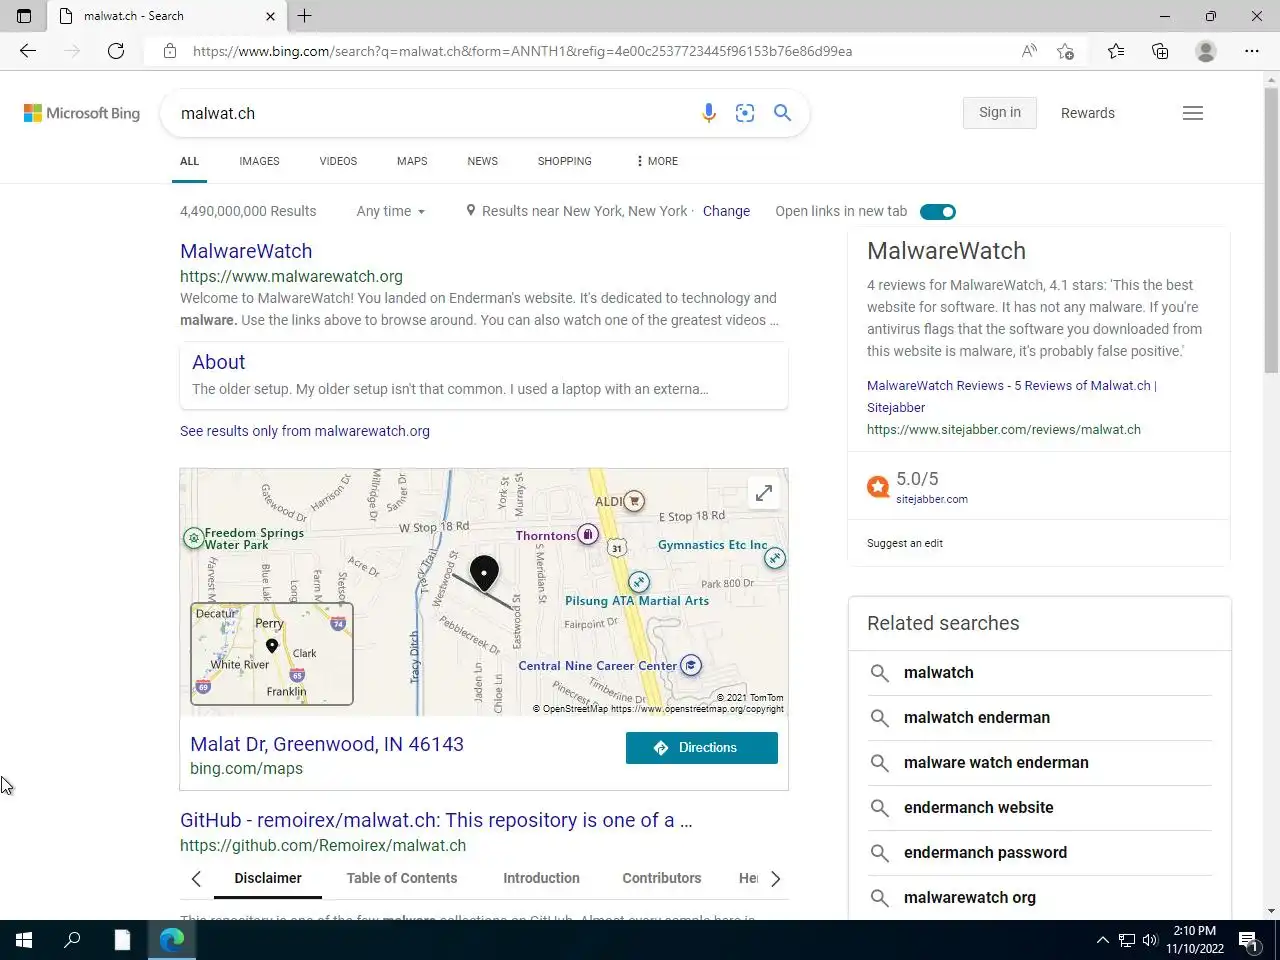1280x960 pixels.
Task: Click the Bing search input field
Action: tap(430, 113)
